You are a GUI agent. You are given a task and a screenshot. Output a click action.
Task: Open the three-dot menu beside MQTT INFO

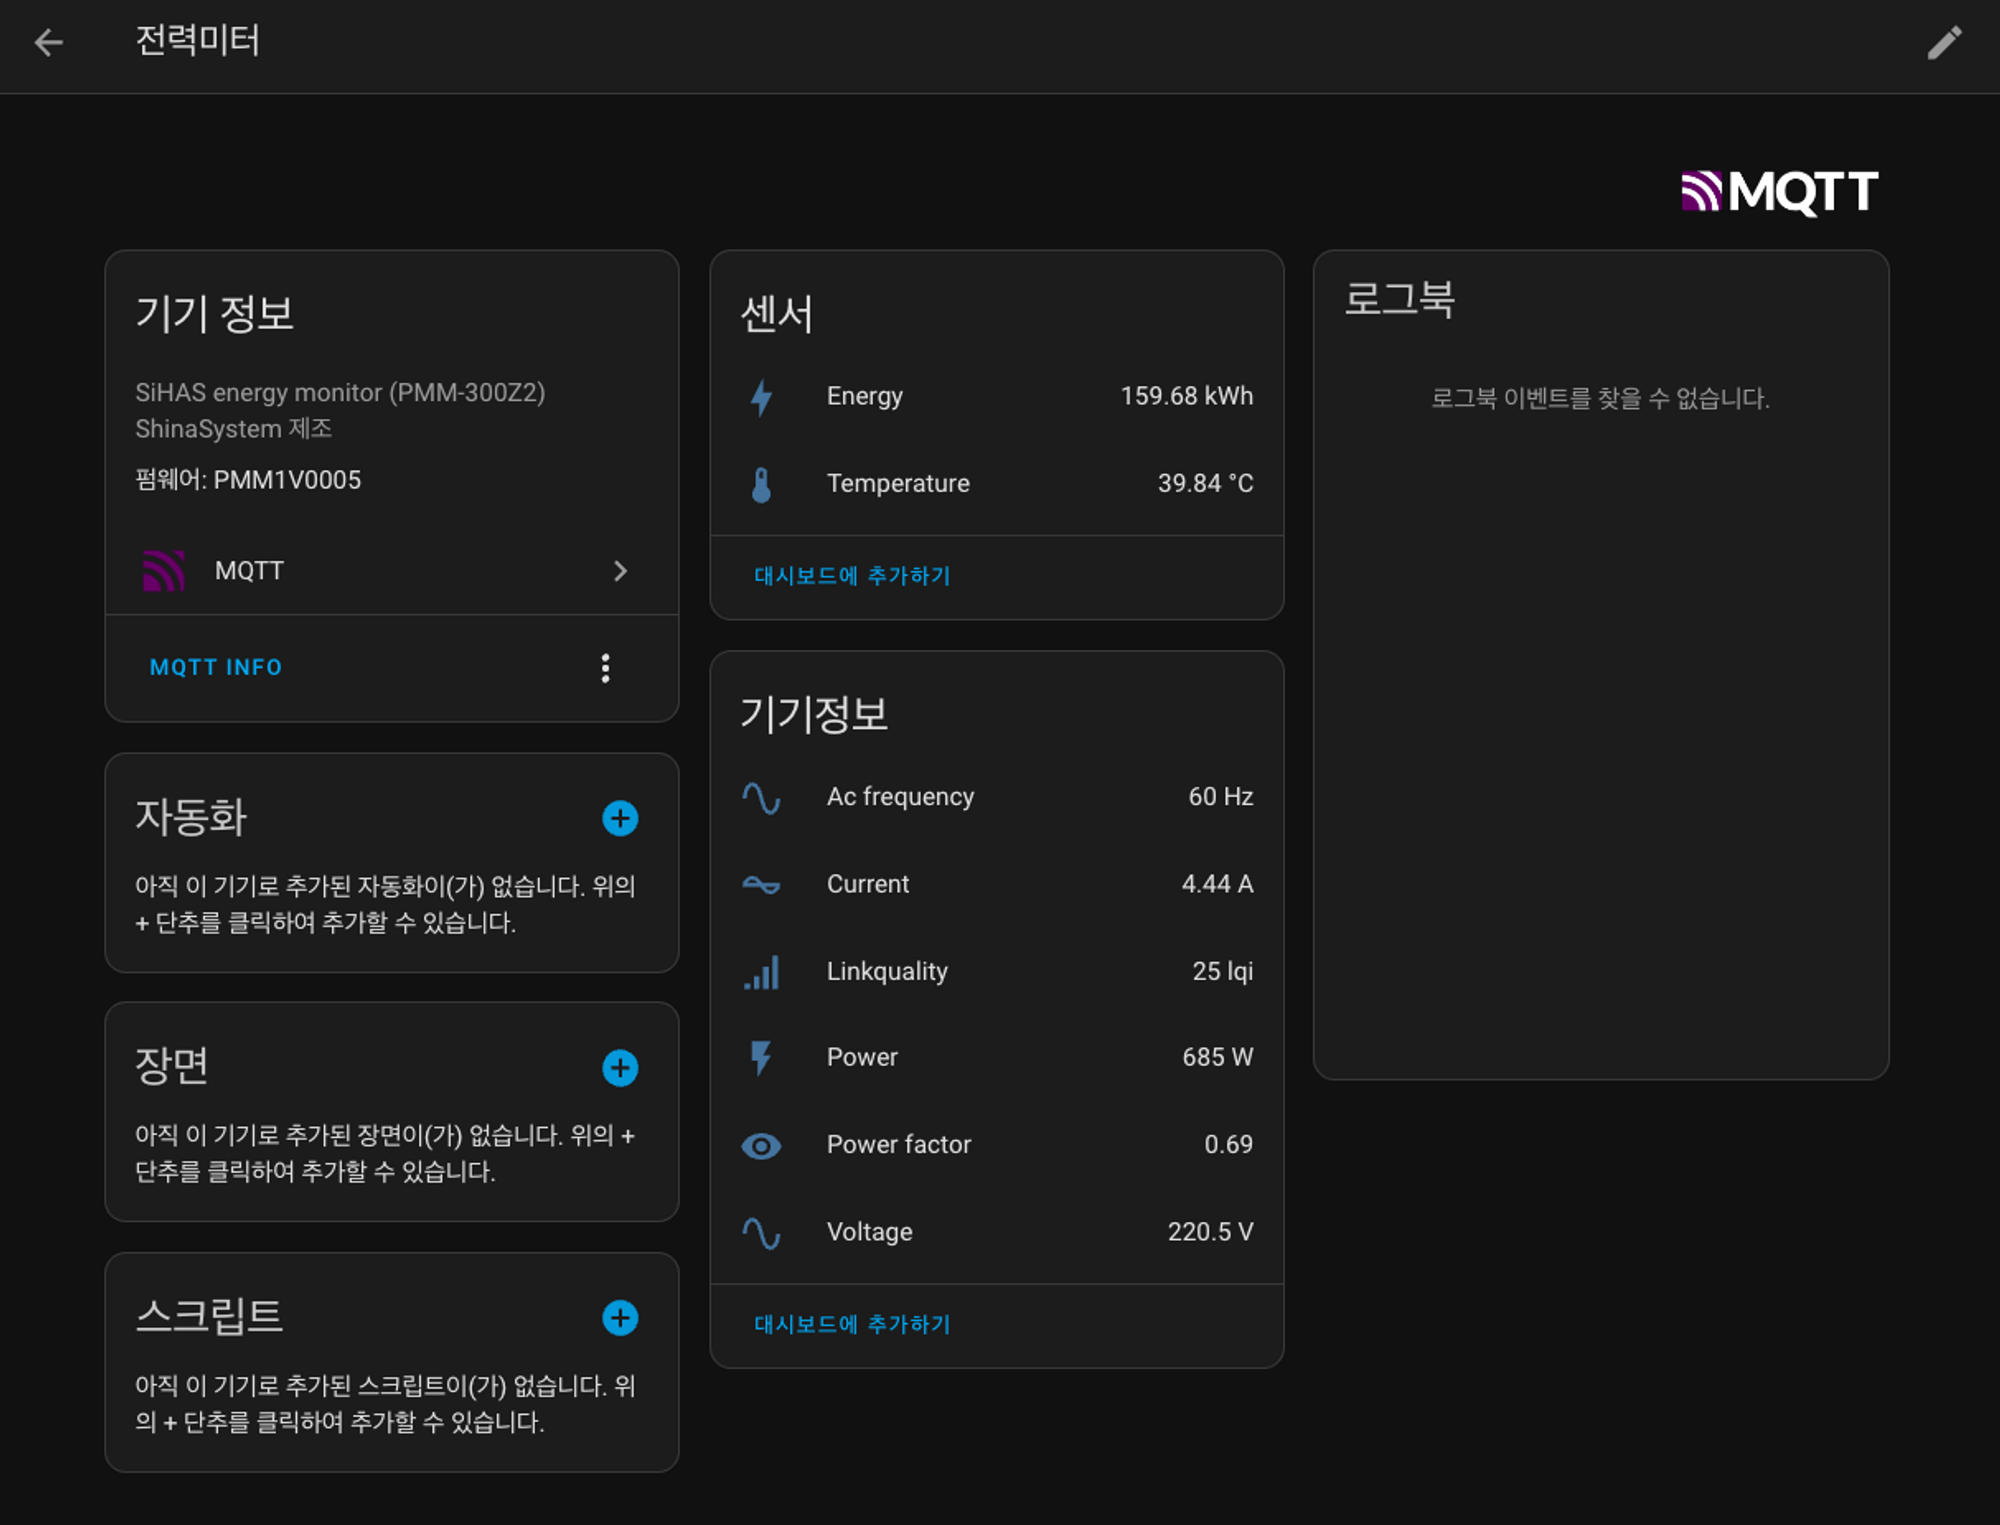(605, 668)
